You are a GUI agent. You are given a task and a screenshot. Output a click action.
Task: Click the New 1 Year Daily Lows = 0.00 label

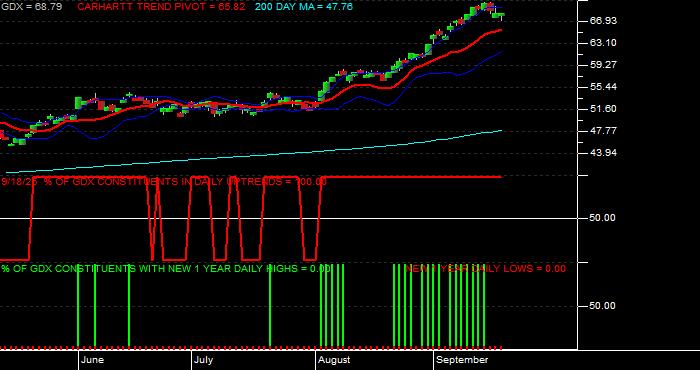click(x=485, y=268)
